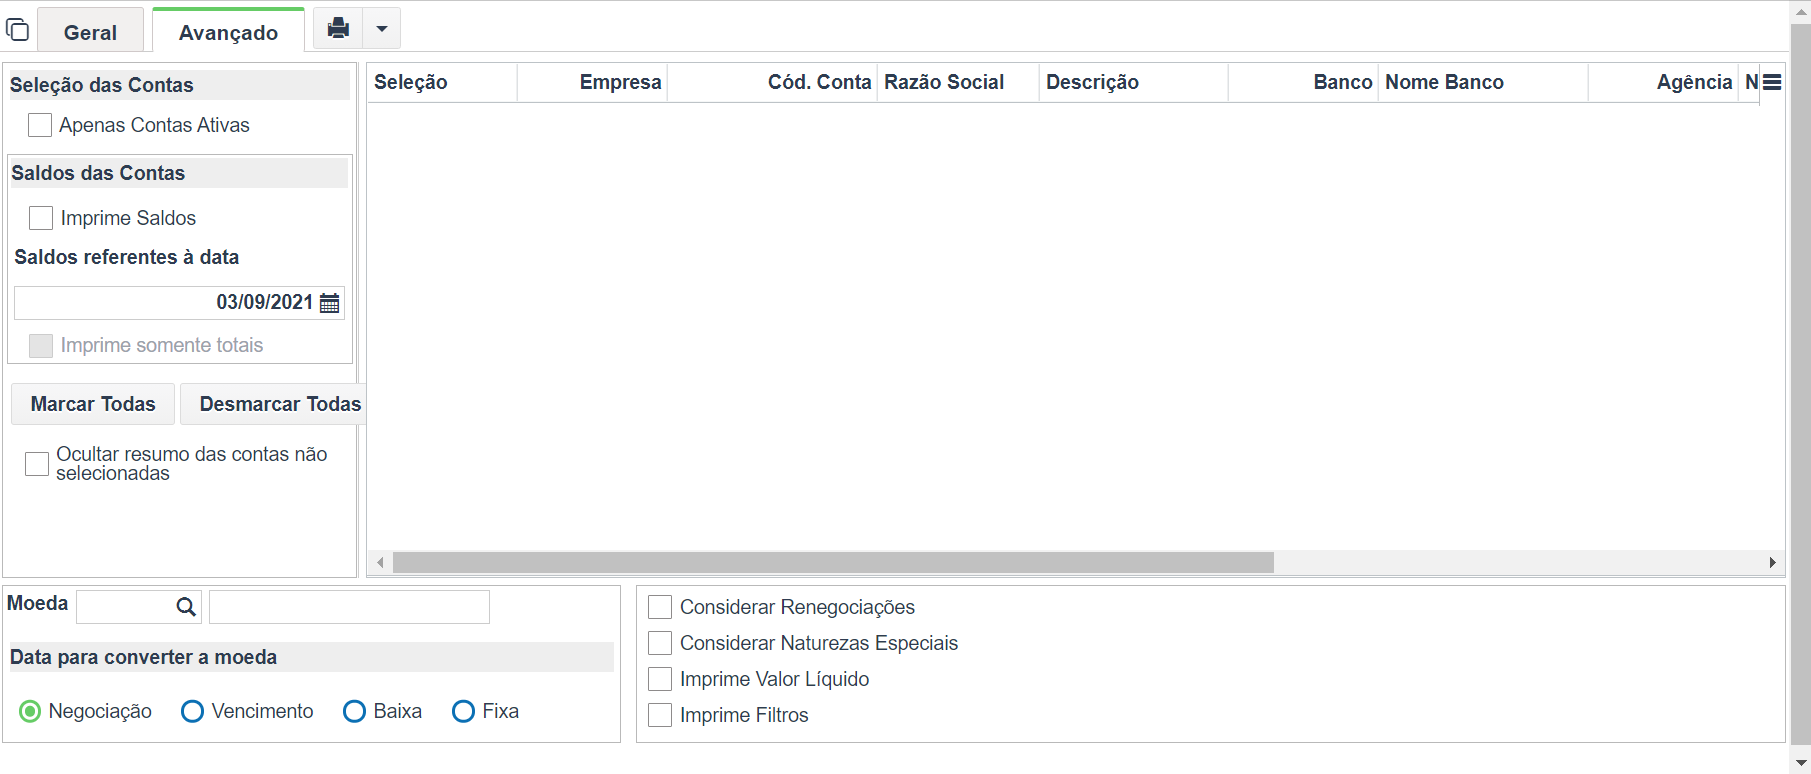Click the Moeda description text field

tap(349, 607)
